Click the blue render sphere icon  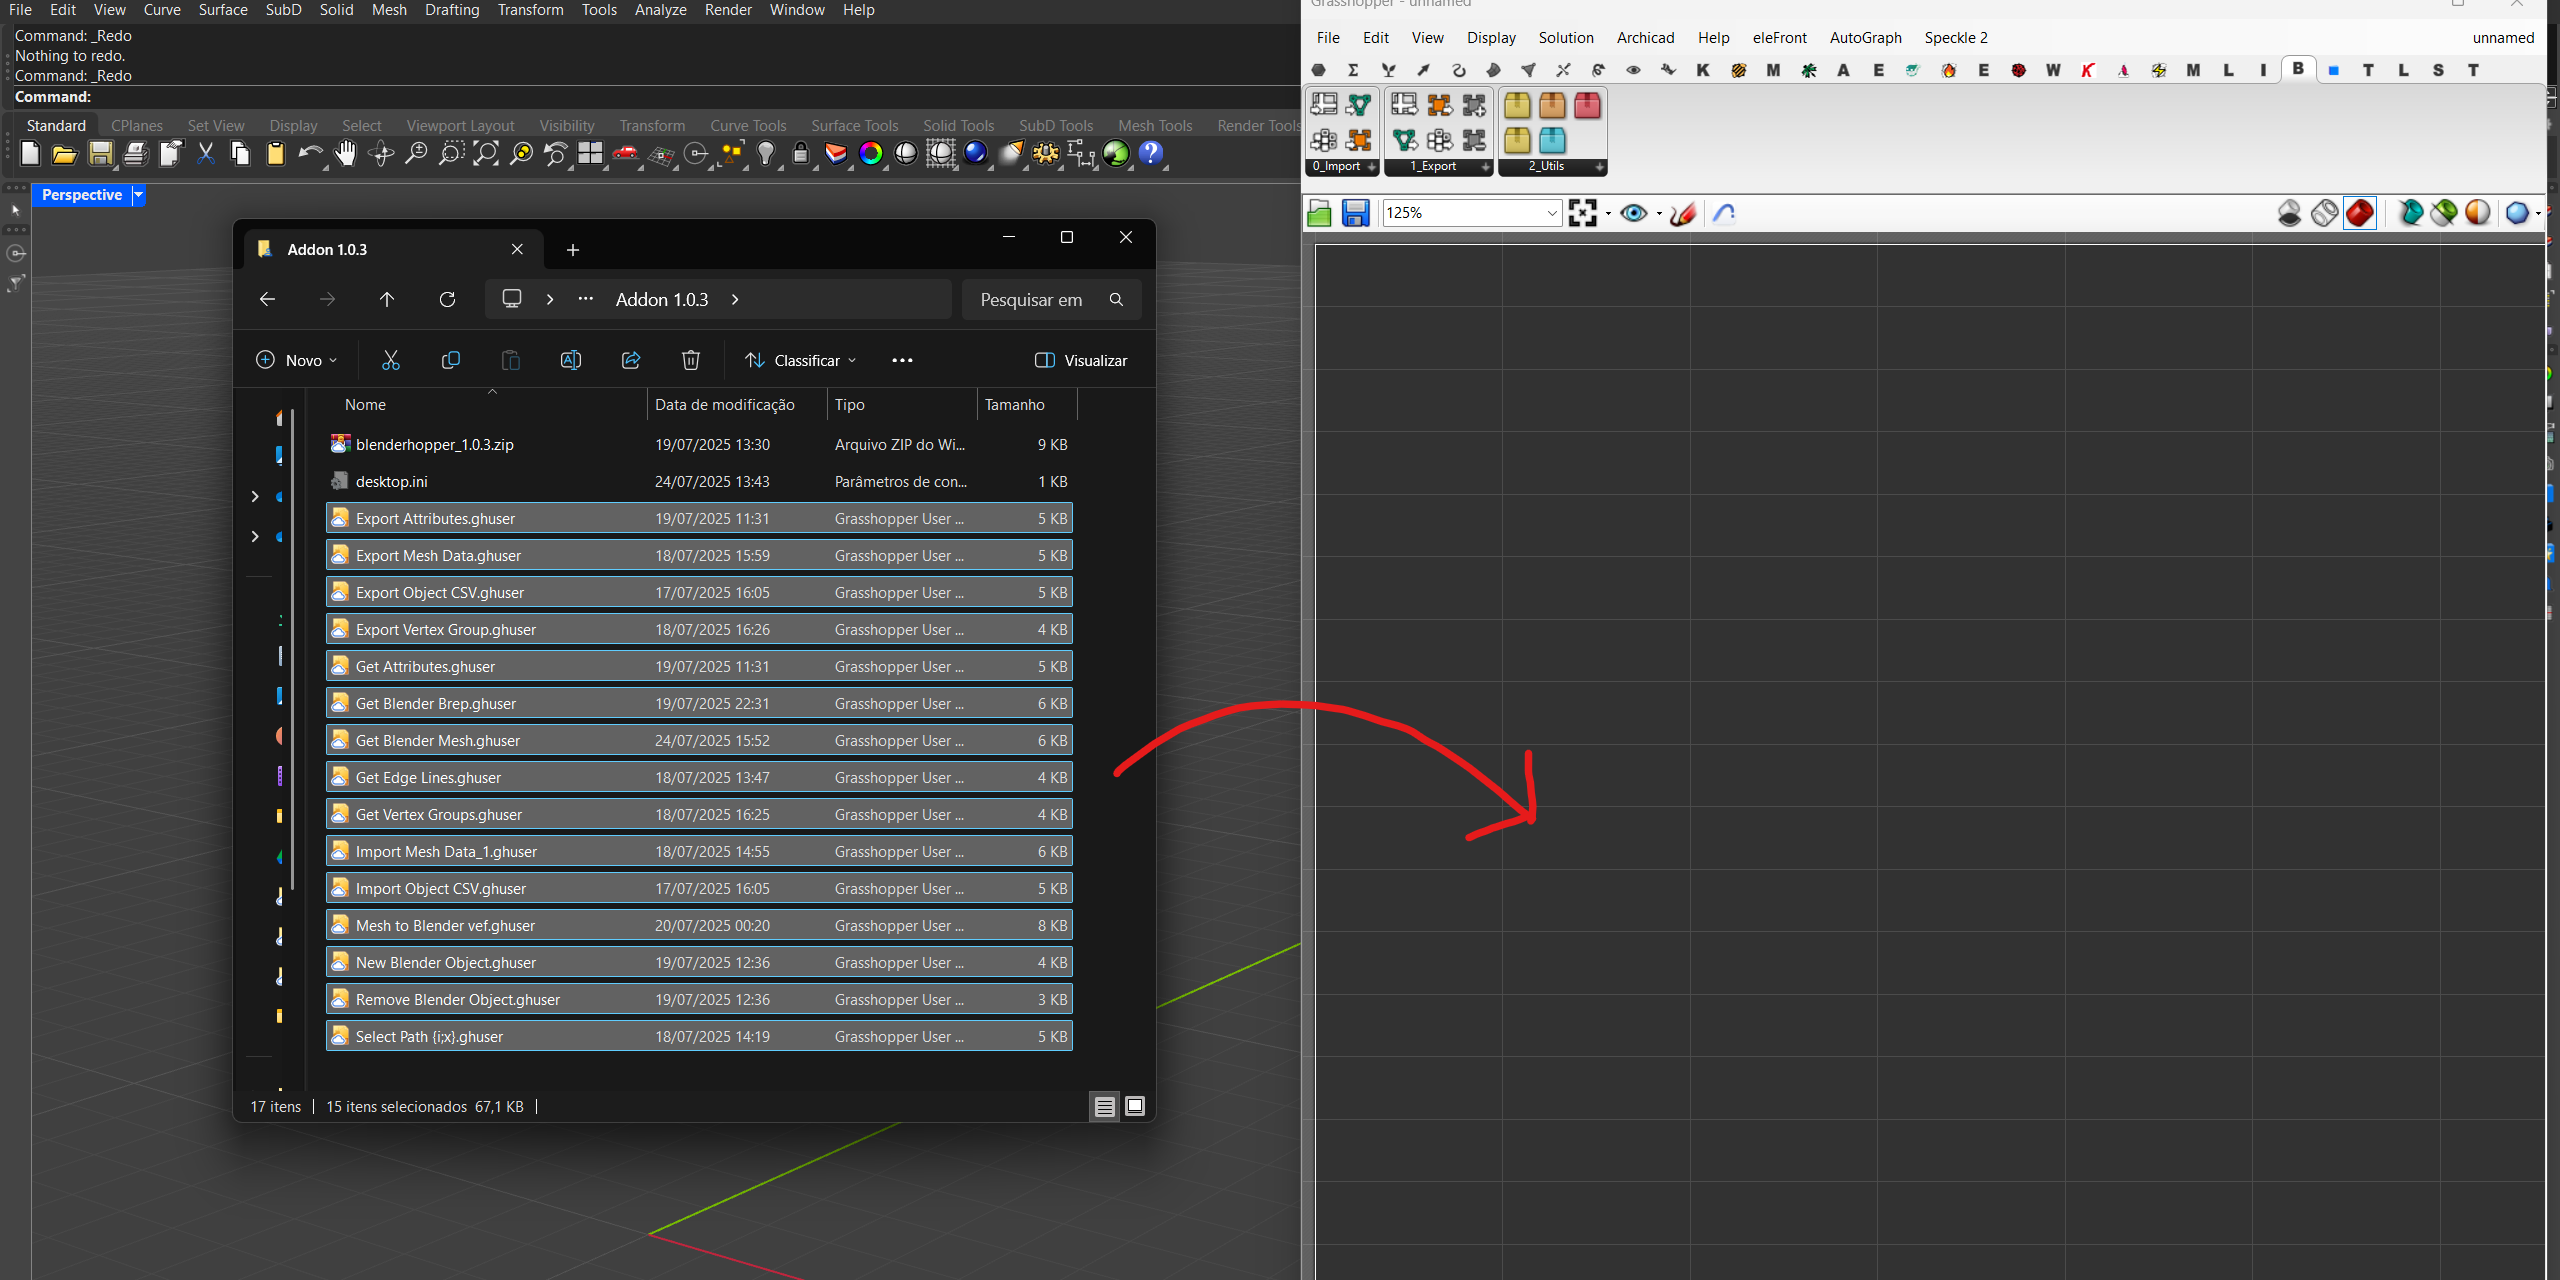click(x=976, y=154)
